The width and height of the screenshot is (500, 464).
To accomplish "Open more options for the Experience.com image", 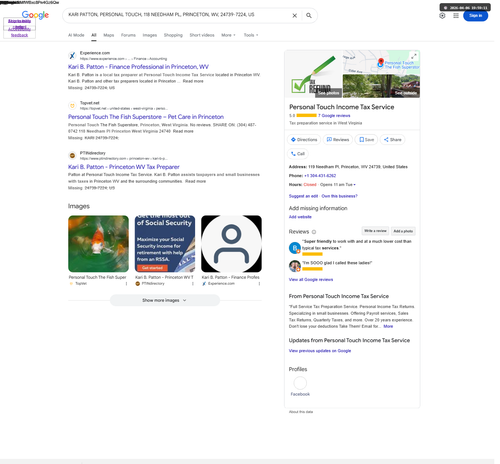I will coord(259,284).
